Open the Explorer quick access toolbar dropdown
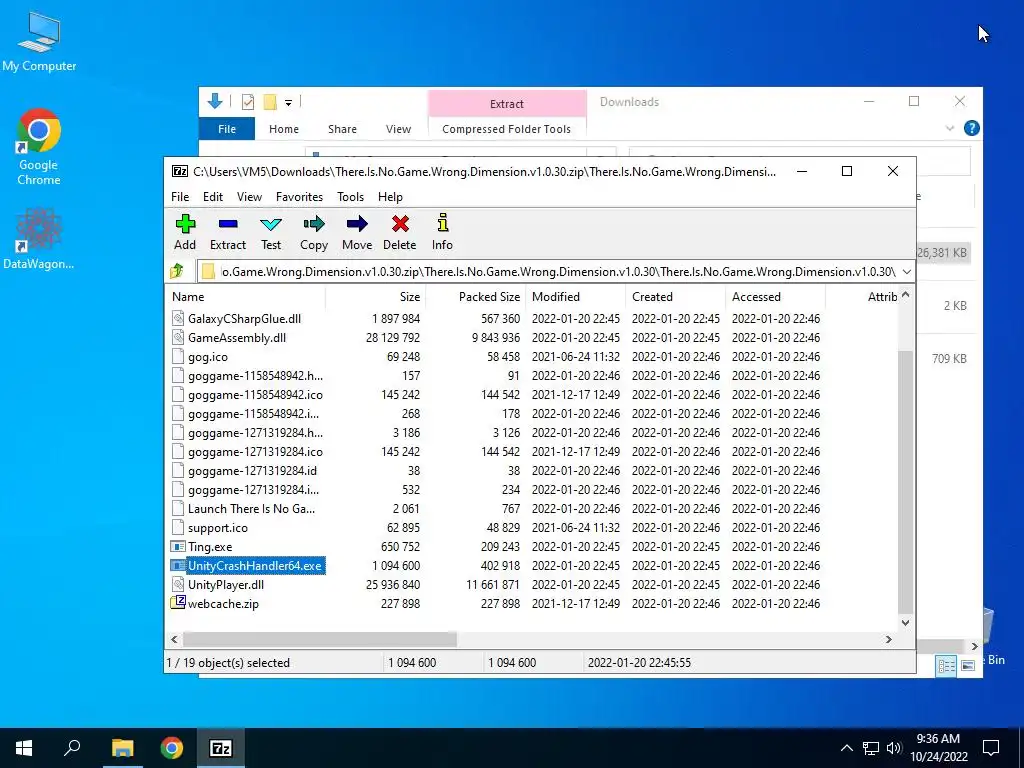Viewport: 1024px width, 768px height. [x=288, y=103]
